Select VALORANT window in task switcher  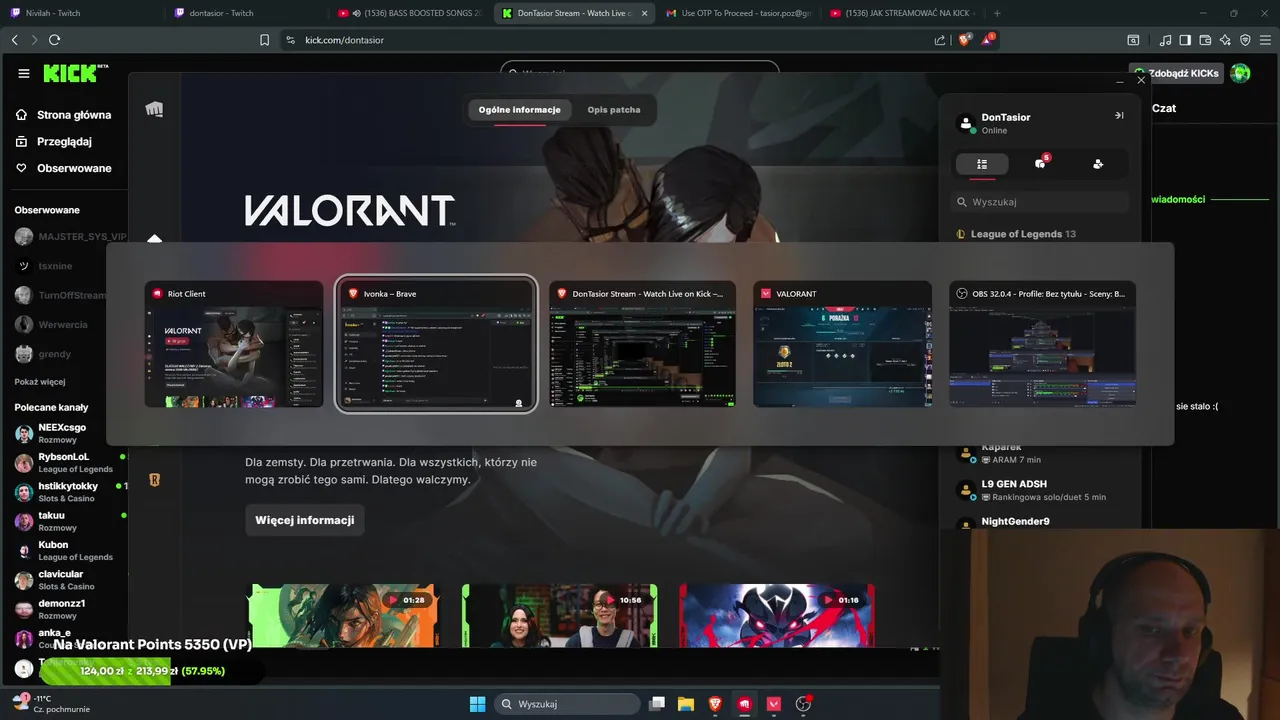point(842,343)
